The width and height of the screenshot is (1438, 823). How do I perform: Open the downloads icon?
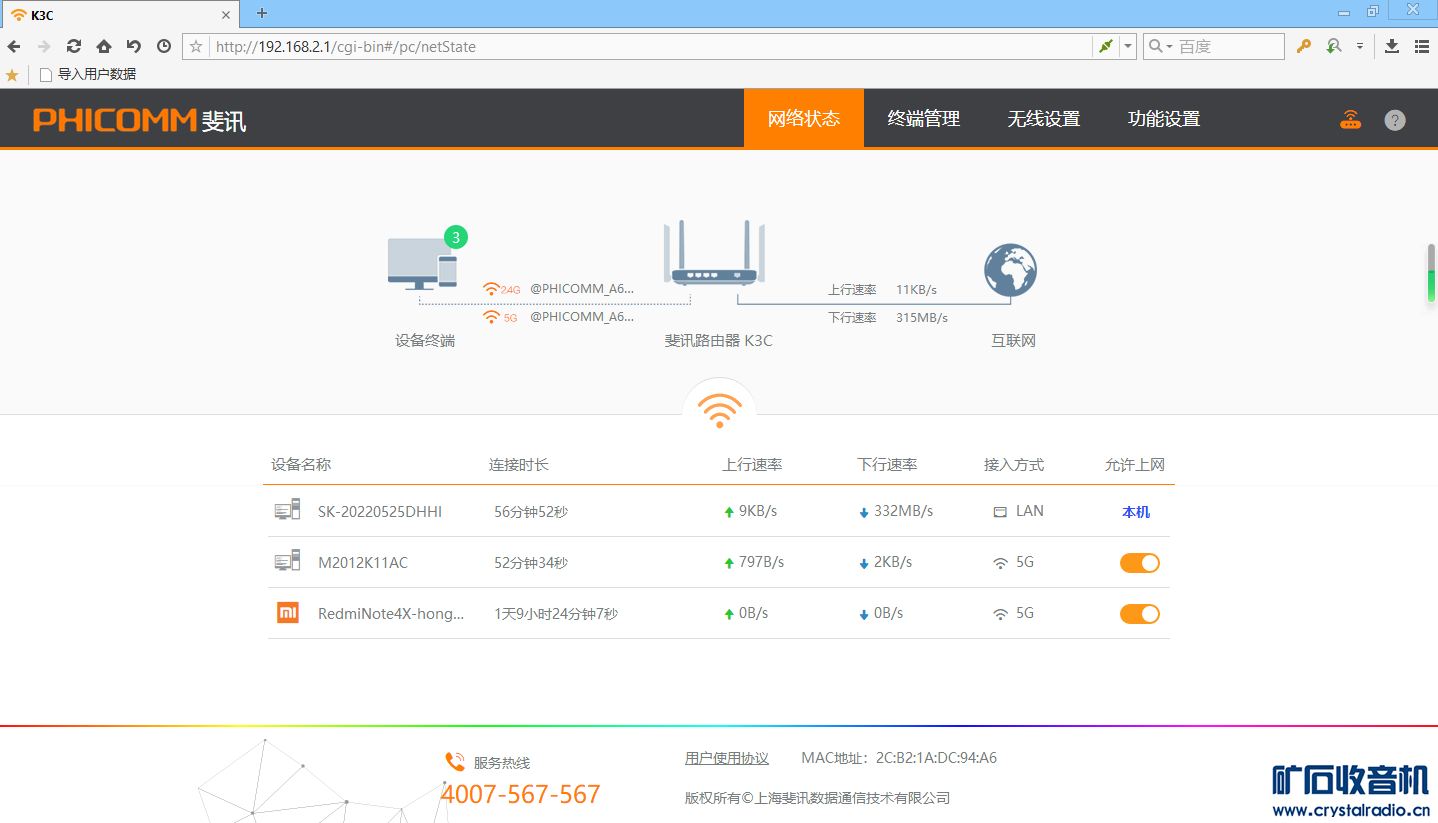coord(1392,46)
